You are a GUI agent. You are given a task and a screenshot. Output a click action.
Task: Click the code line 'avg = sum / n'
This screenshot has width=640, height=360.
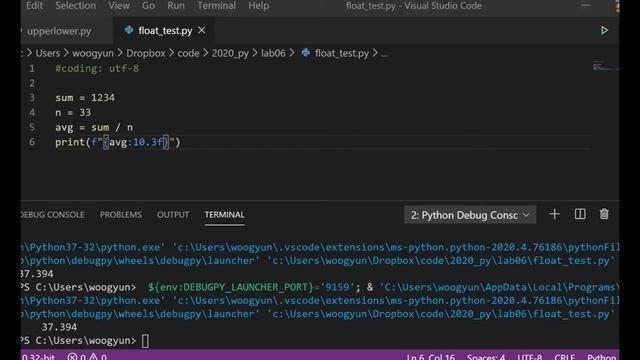pos(94,127)
